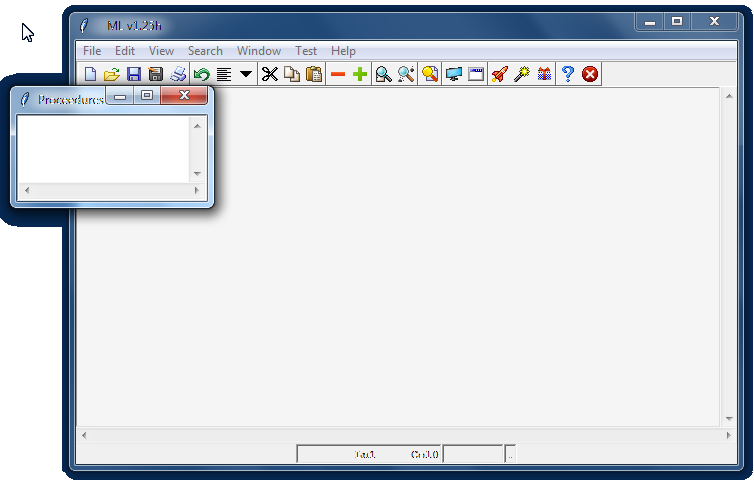754x486 pixels.
Task: Open the Help menu
Action: 343,51
